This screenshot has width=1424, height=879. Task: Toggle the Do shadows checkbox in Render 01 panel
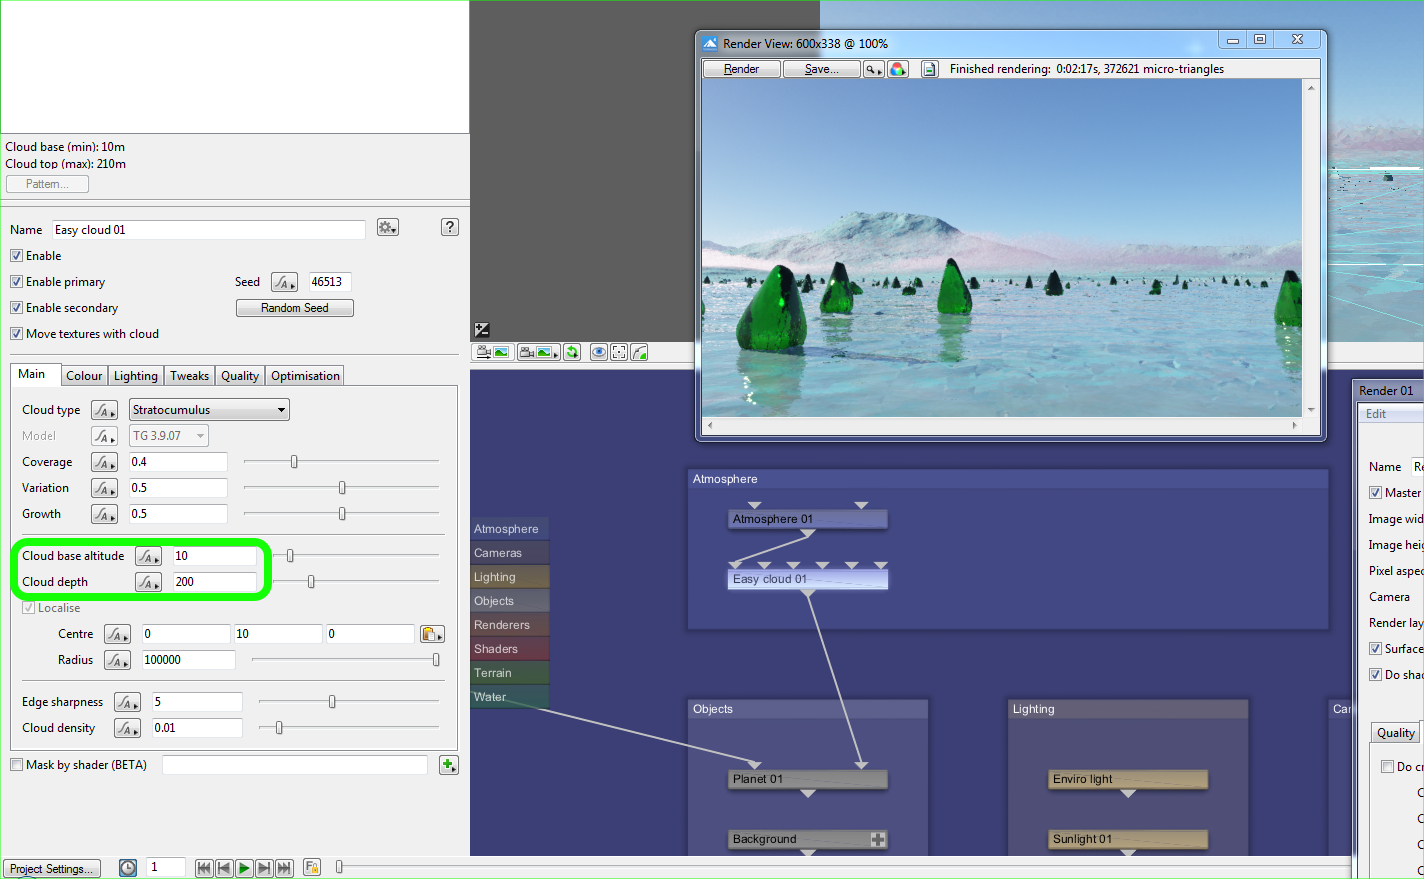click(x=1375, y=675)
